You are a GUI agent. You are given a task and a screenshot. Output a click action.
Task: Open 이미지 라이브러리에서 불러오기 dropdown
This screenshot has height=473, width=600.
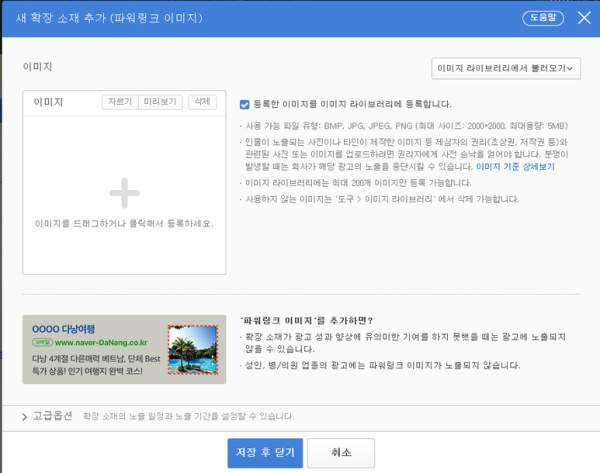coord(506,69)
